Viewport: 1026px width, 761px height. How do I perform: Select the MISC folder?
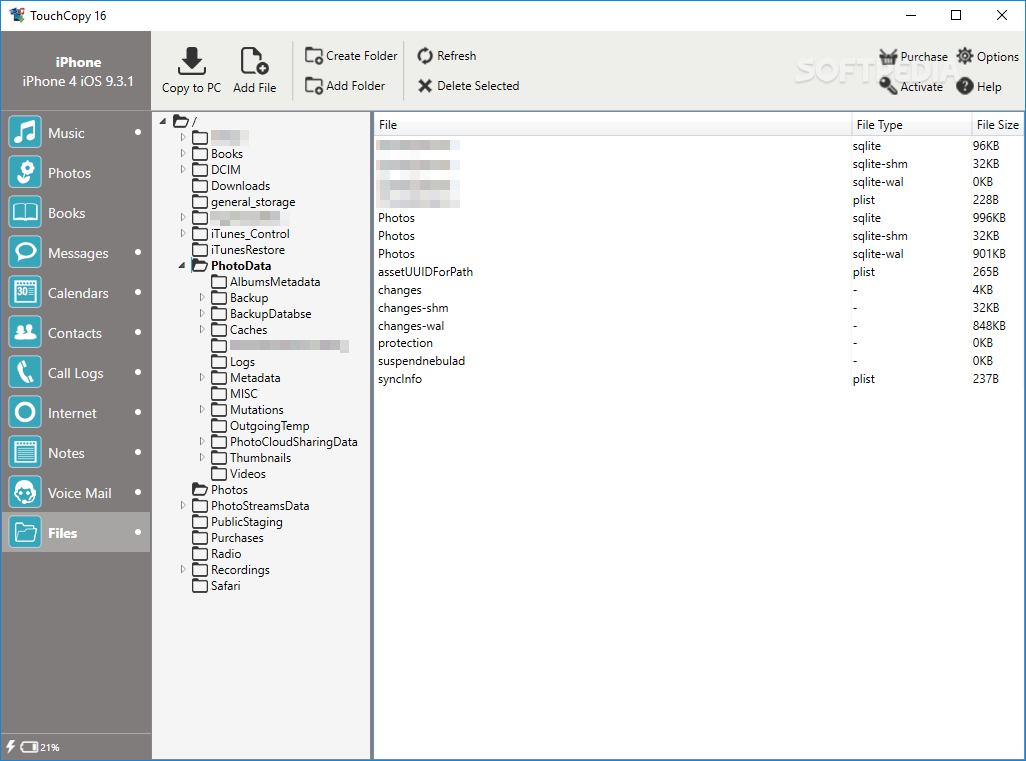coord(234,393)
